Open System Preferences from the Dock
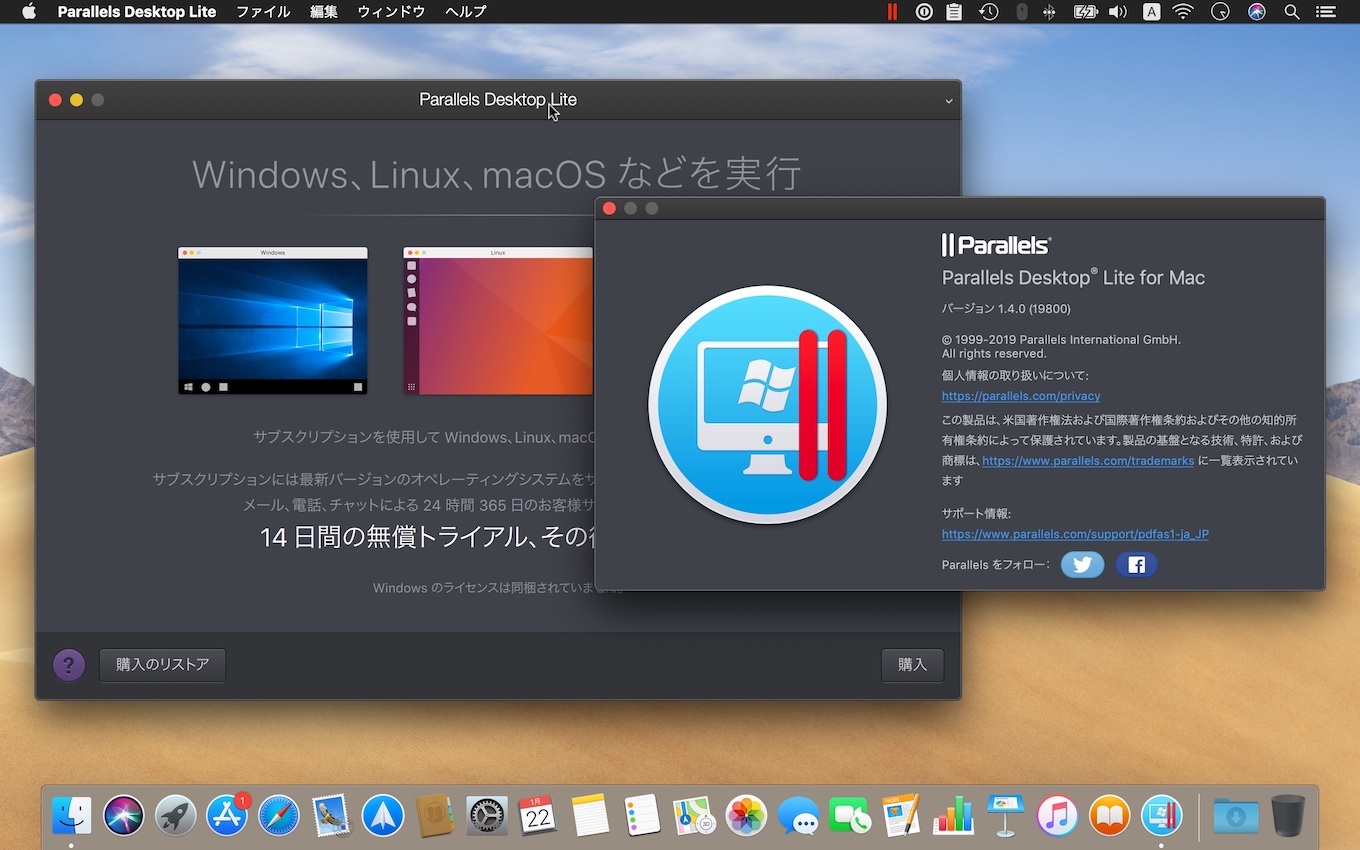 point(487,816)
